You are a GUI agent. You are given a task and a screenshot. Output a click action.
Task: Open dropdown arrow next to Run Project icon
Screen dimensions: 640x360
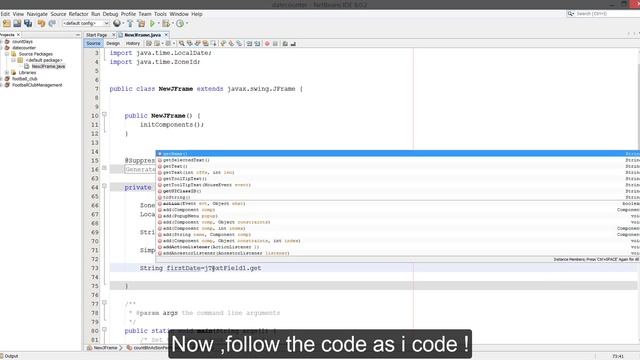(x=158, y=24)
